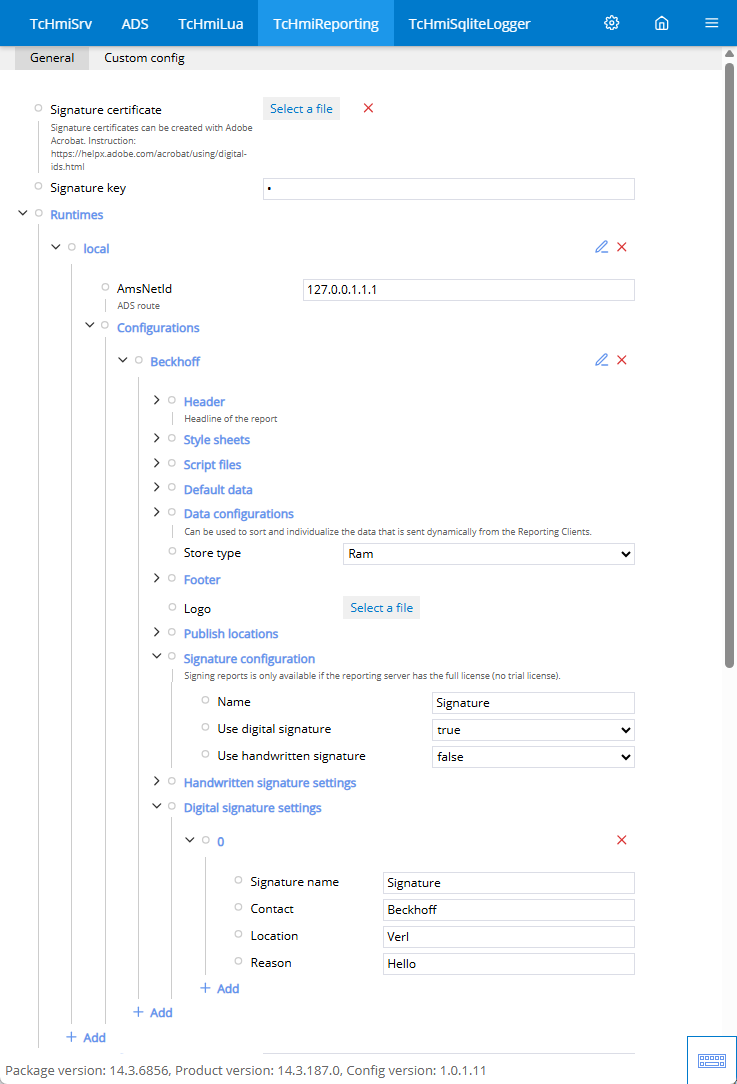Expand the Header section

[157, 401]
